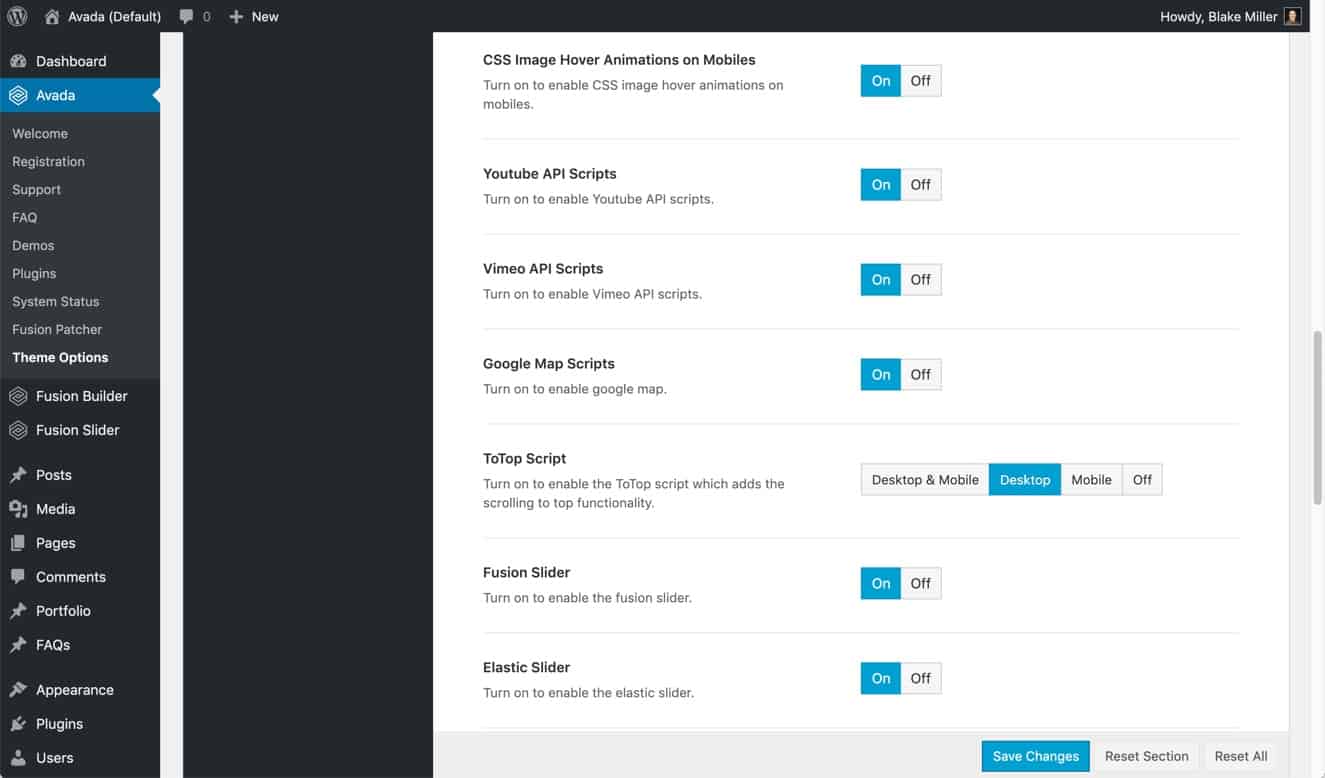Image resolution: width=1325 pixels, height=778 pixels.
Task: Select Desktop & Mobile for ToTop Script
Action: [925, 480]
